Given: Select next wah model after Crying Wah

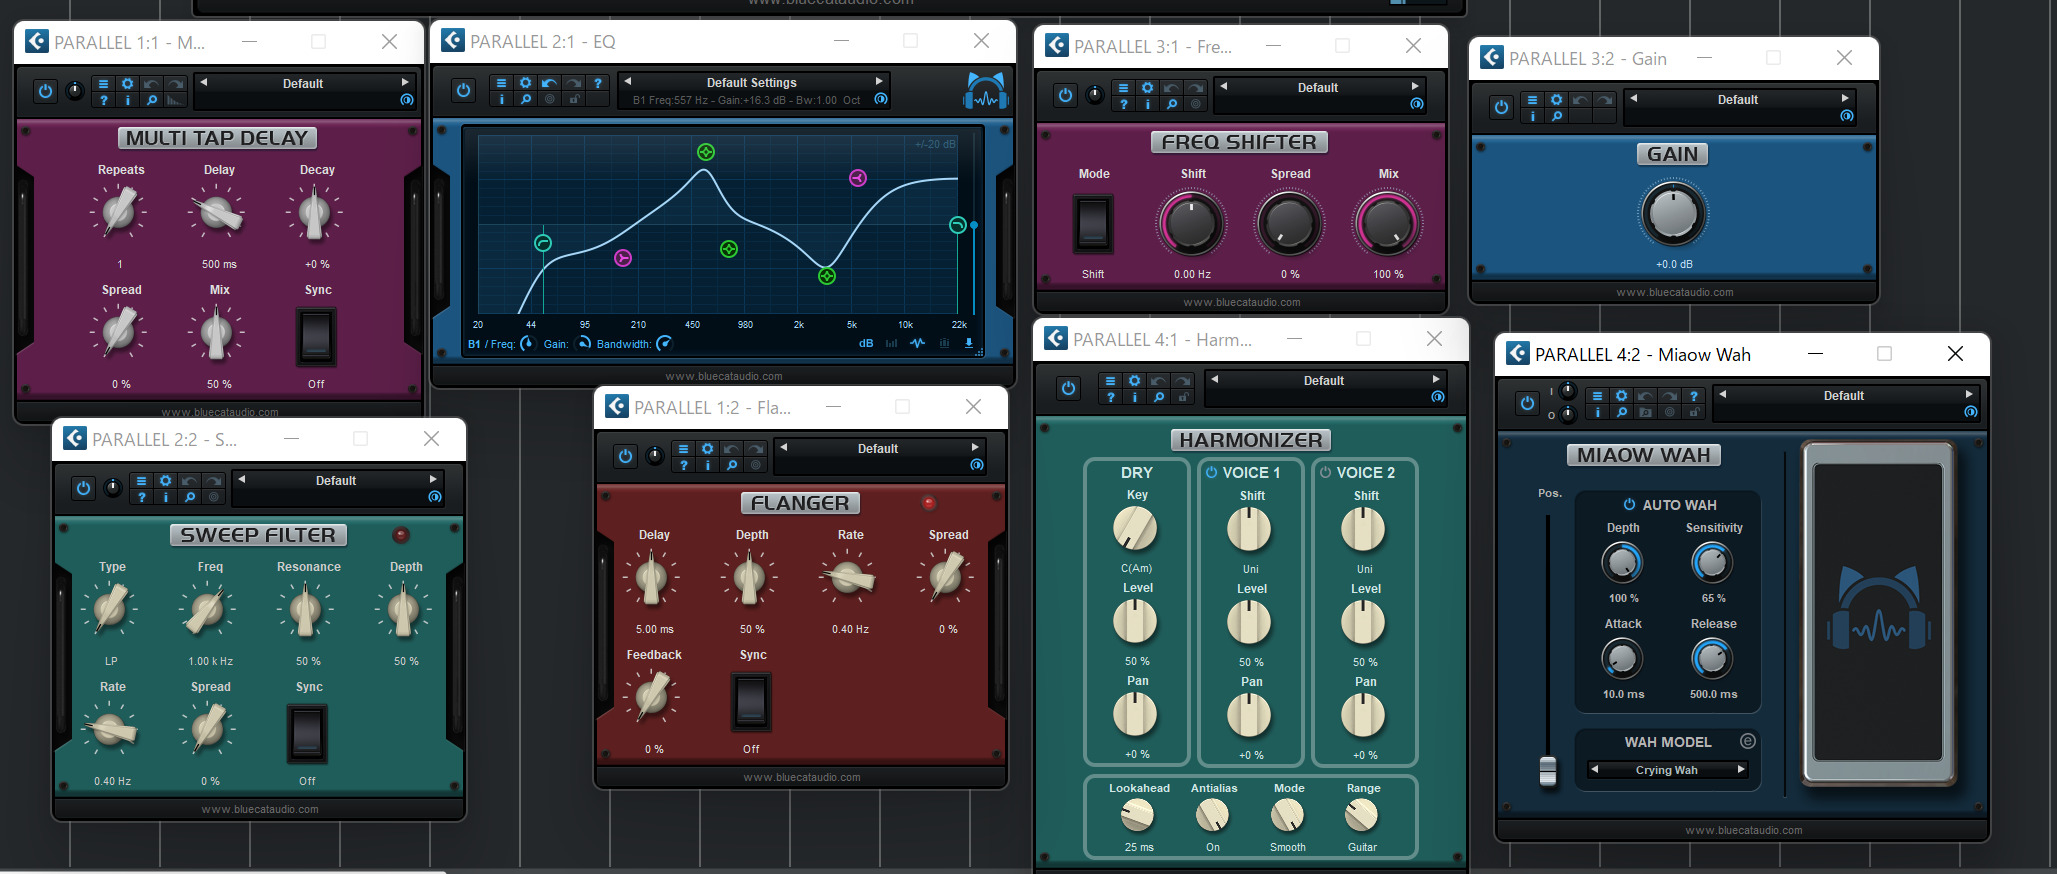Looking at the screenshot, I should click(x=1741, y=770).
